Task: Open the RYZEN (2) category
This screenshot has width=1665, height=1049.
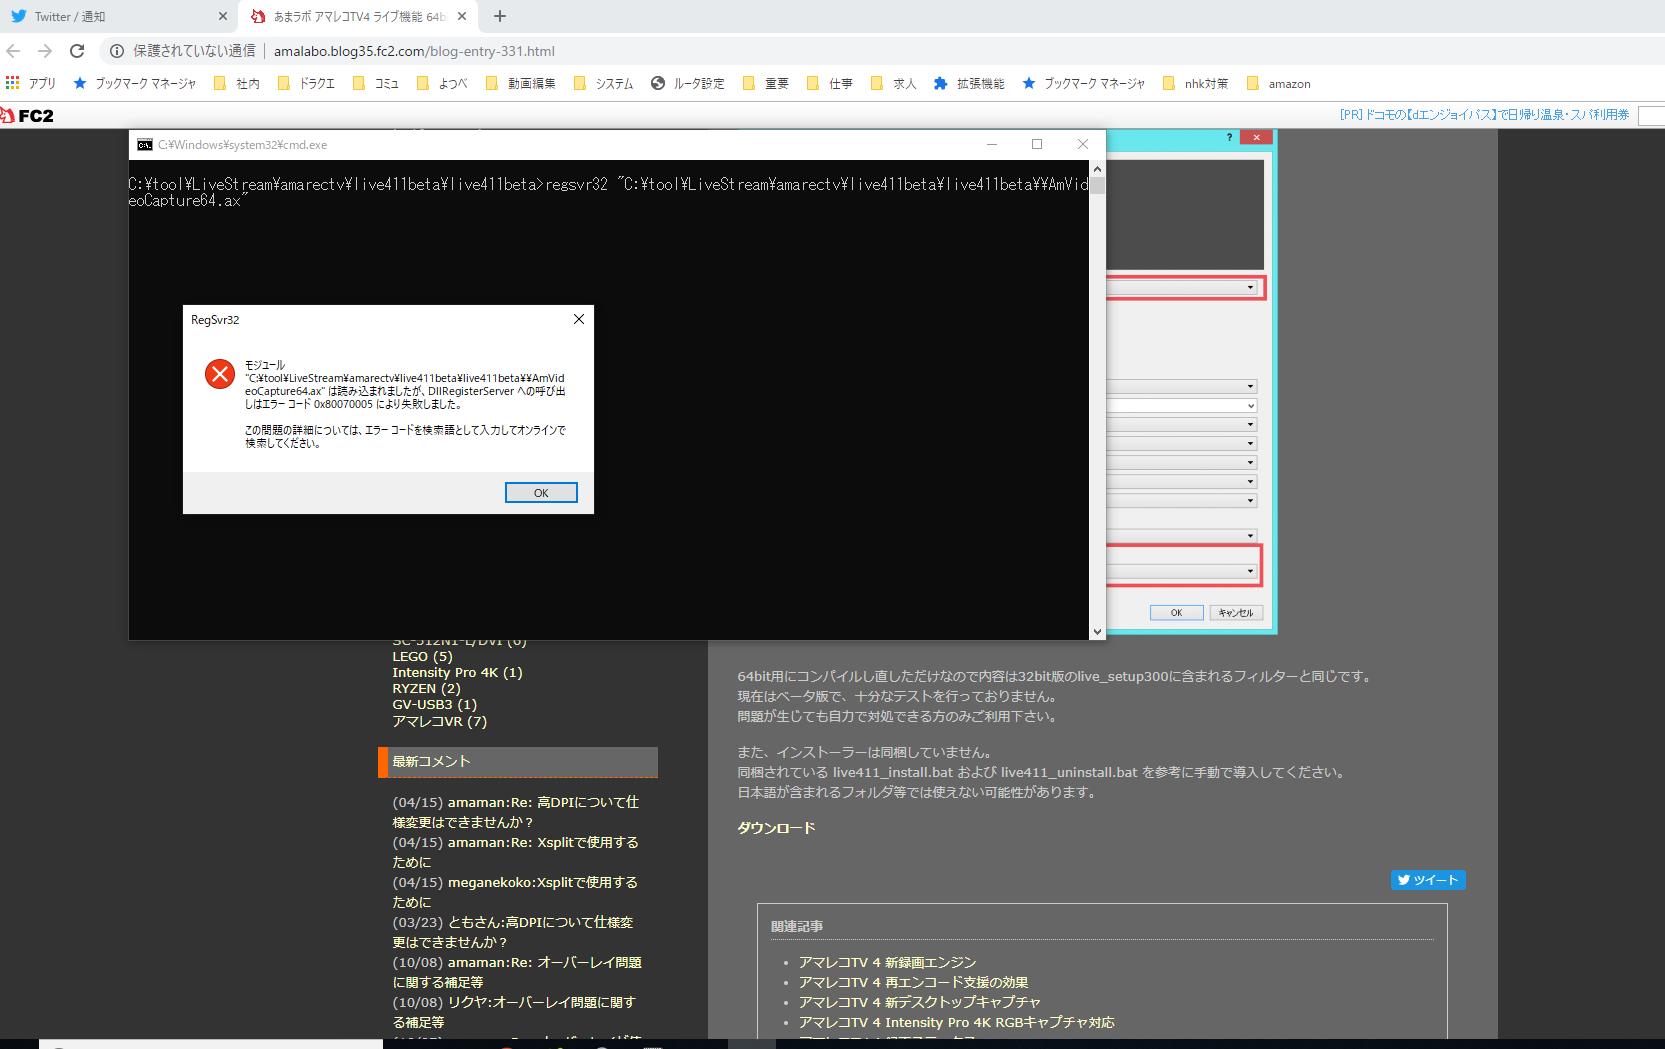Action: coord(426,688)
